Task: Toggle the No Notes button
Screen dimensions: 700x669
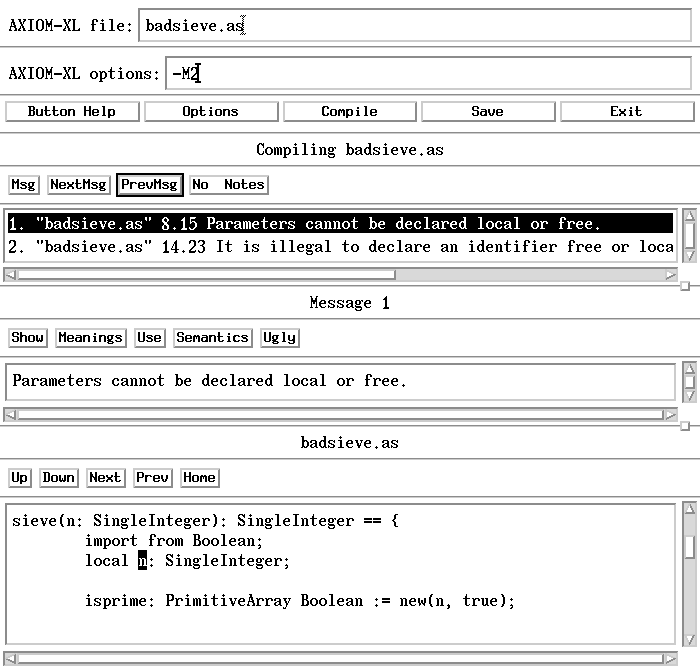Action: pos(229,184)
